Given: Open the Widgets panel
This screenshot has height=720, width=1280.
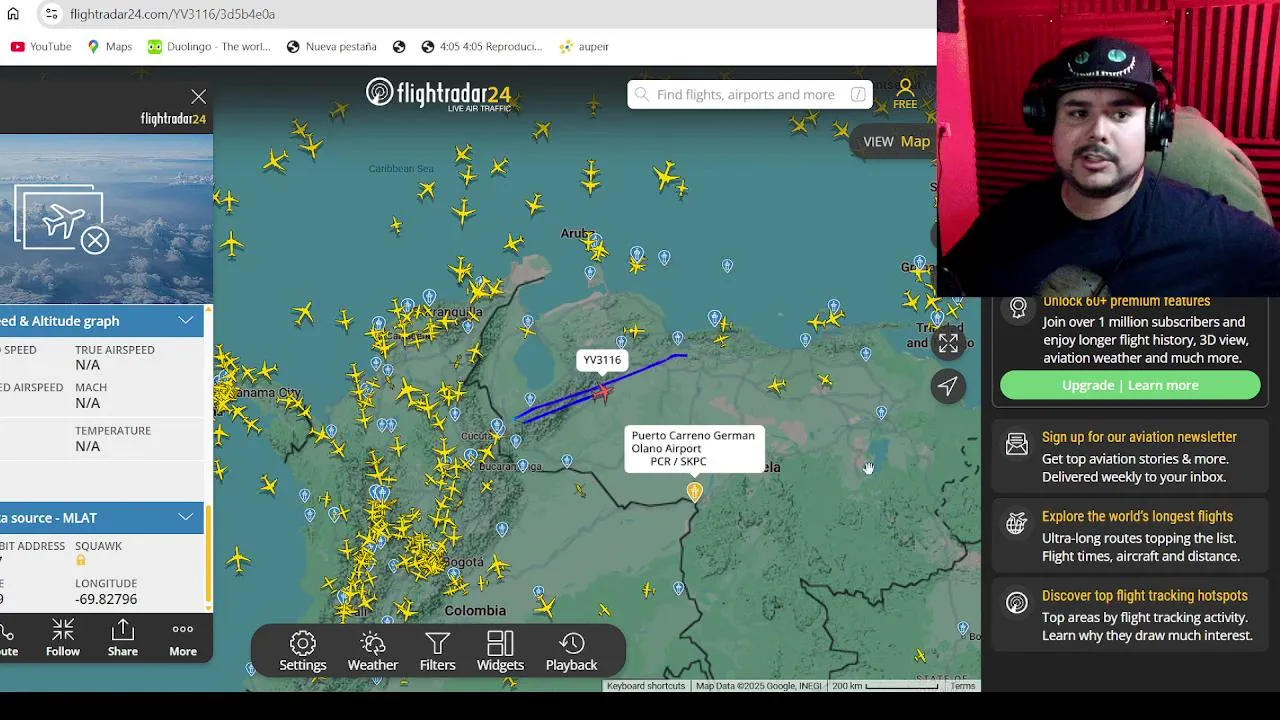Looking at the screenshot, I should 500,652.
